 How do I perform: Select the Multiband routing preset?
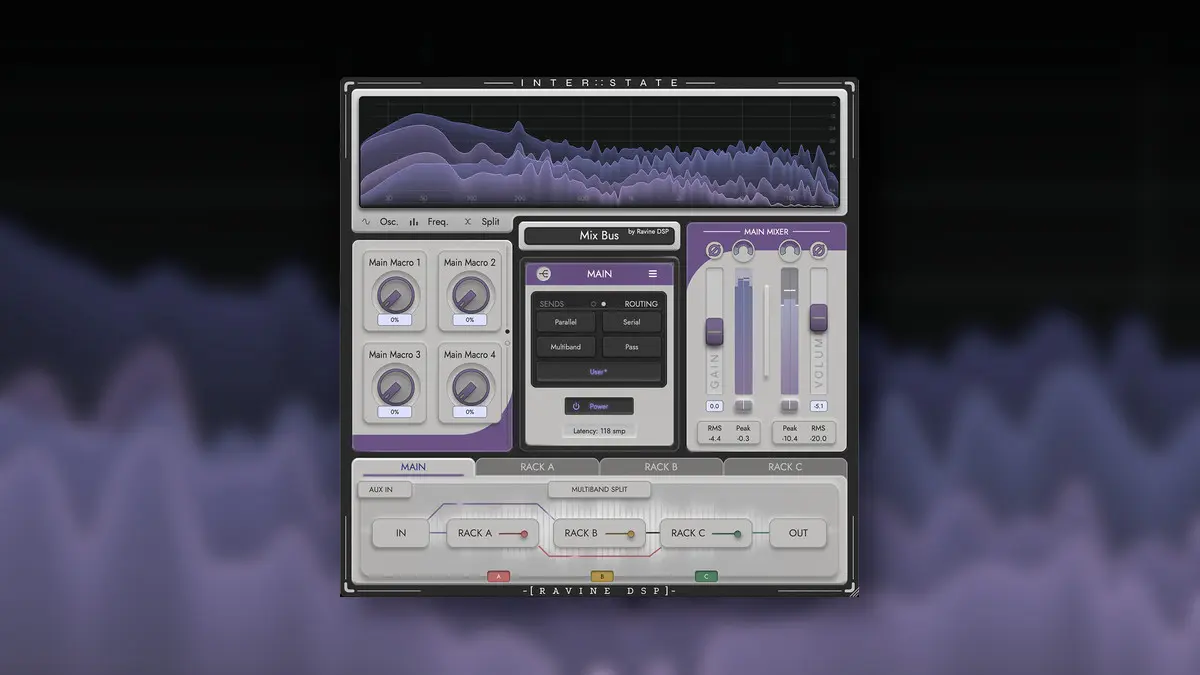[x=566, y=347]
